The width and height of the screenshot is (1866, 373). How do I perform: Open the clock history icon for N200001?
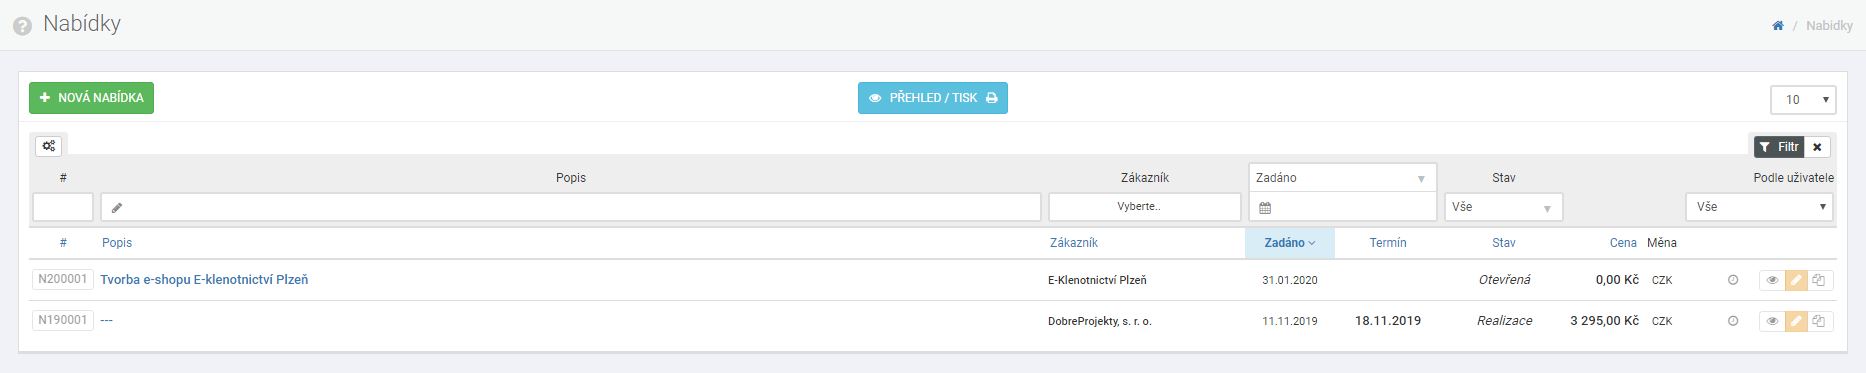[1733, 280]
